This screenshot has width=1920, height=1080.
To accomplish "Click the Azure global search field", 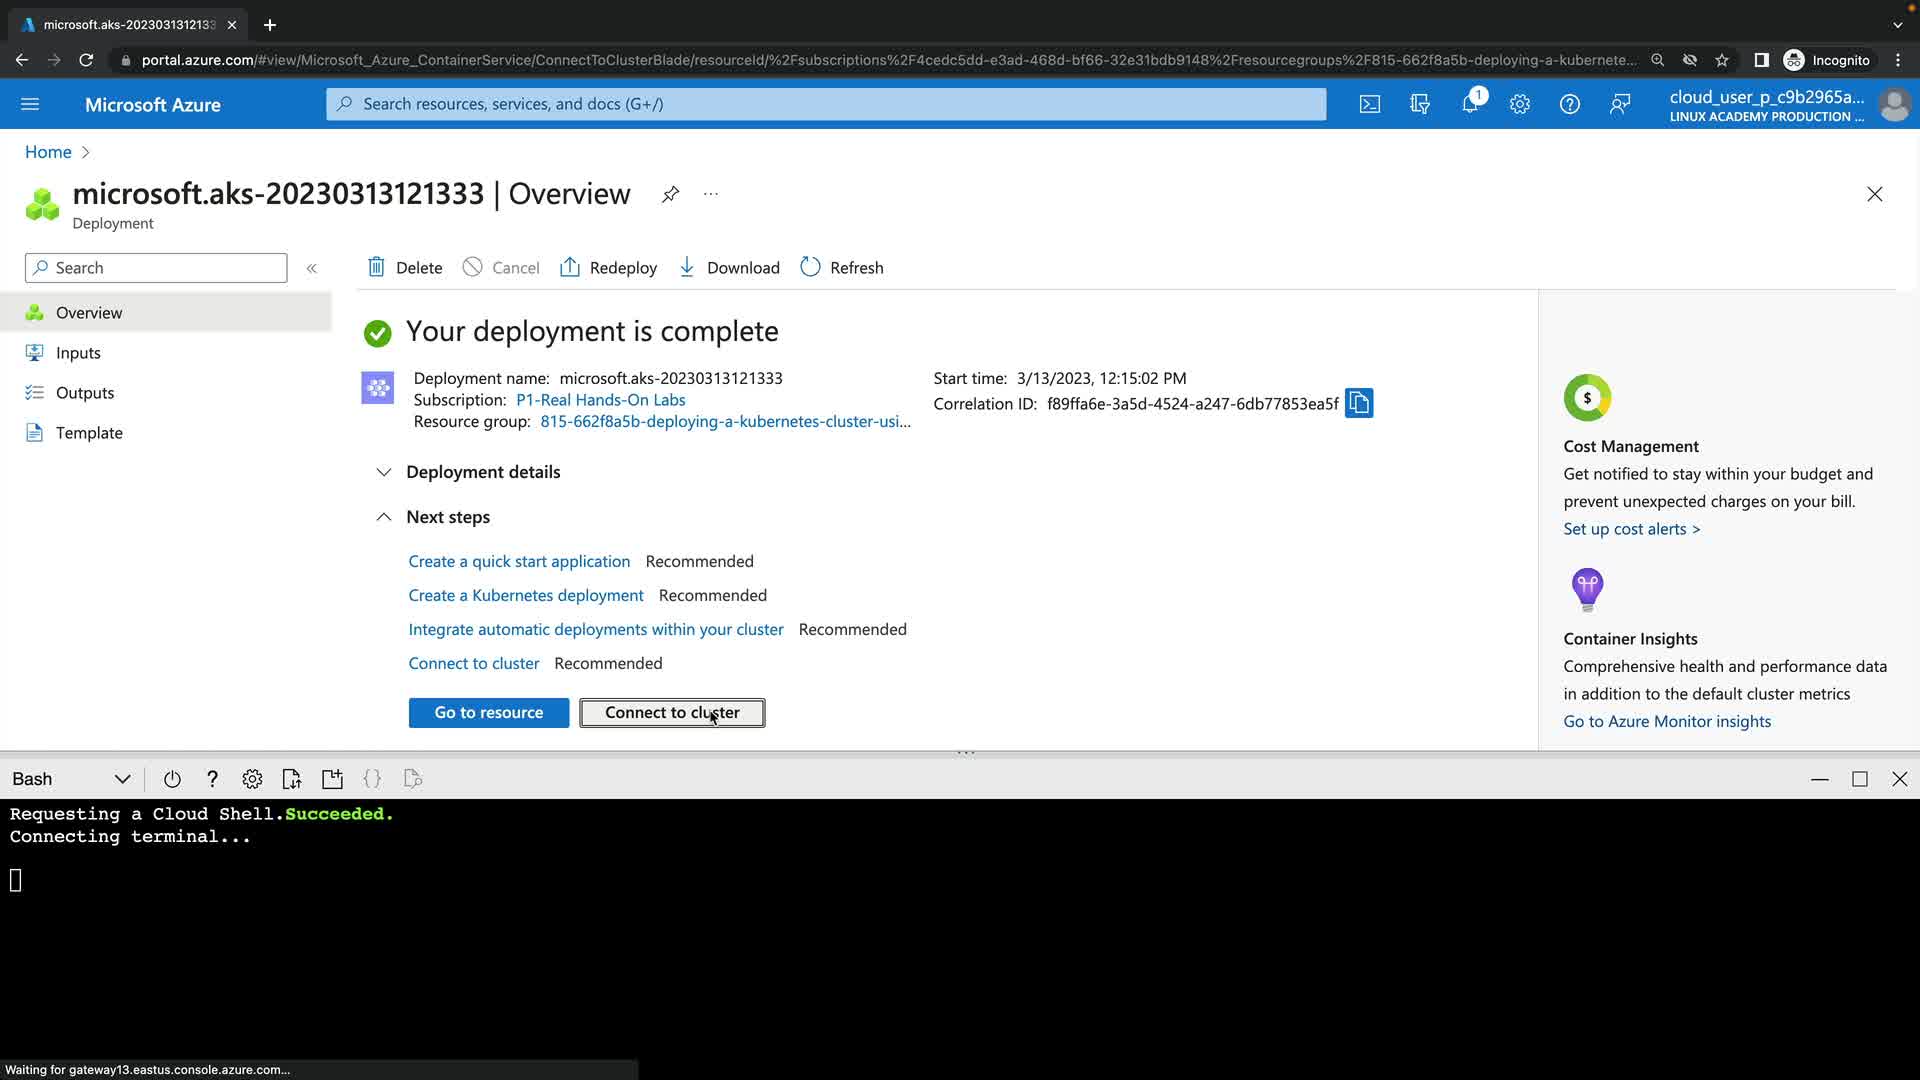I will [825, 104].
